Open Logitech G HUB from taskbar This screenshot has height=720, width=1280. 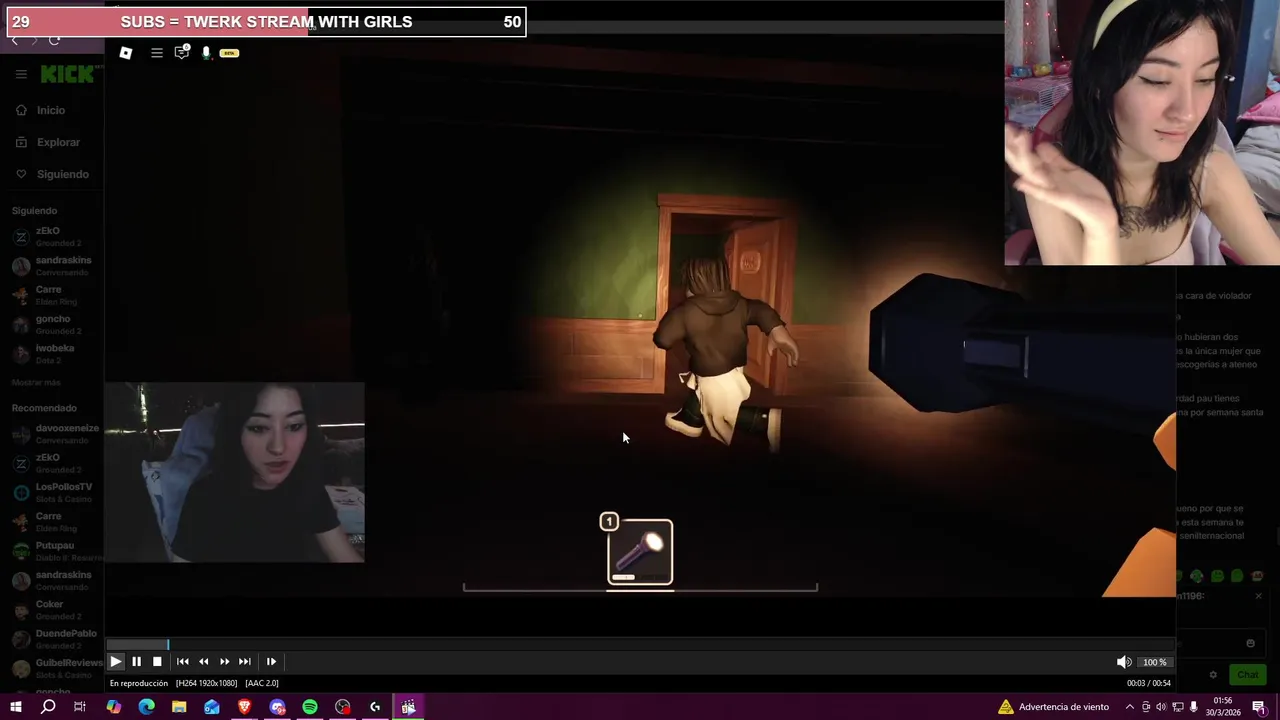point(375,707)
